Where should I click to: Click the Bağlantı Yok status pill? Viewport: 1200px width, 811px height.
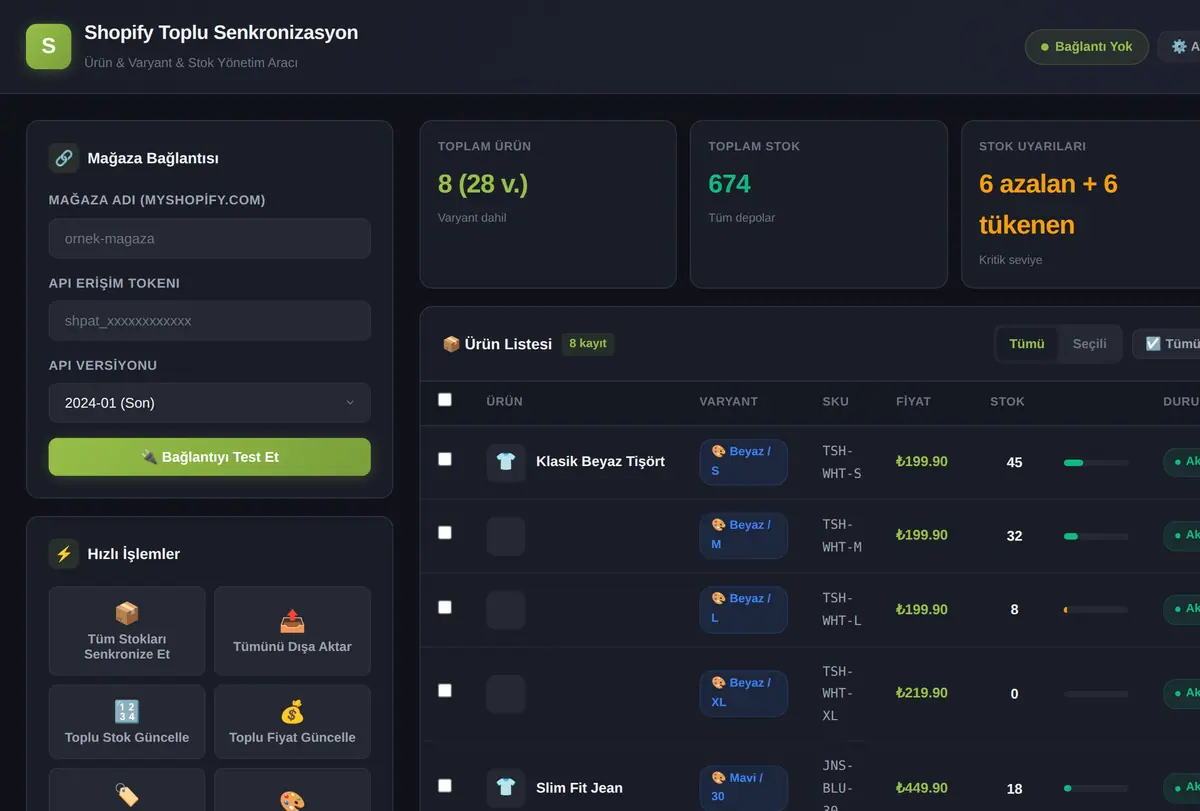pos(1087,47)
